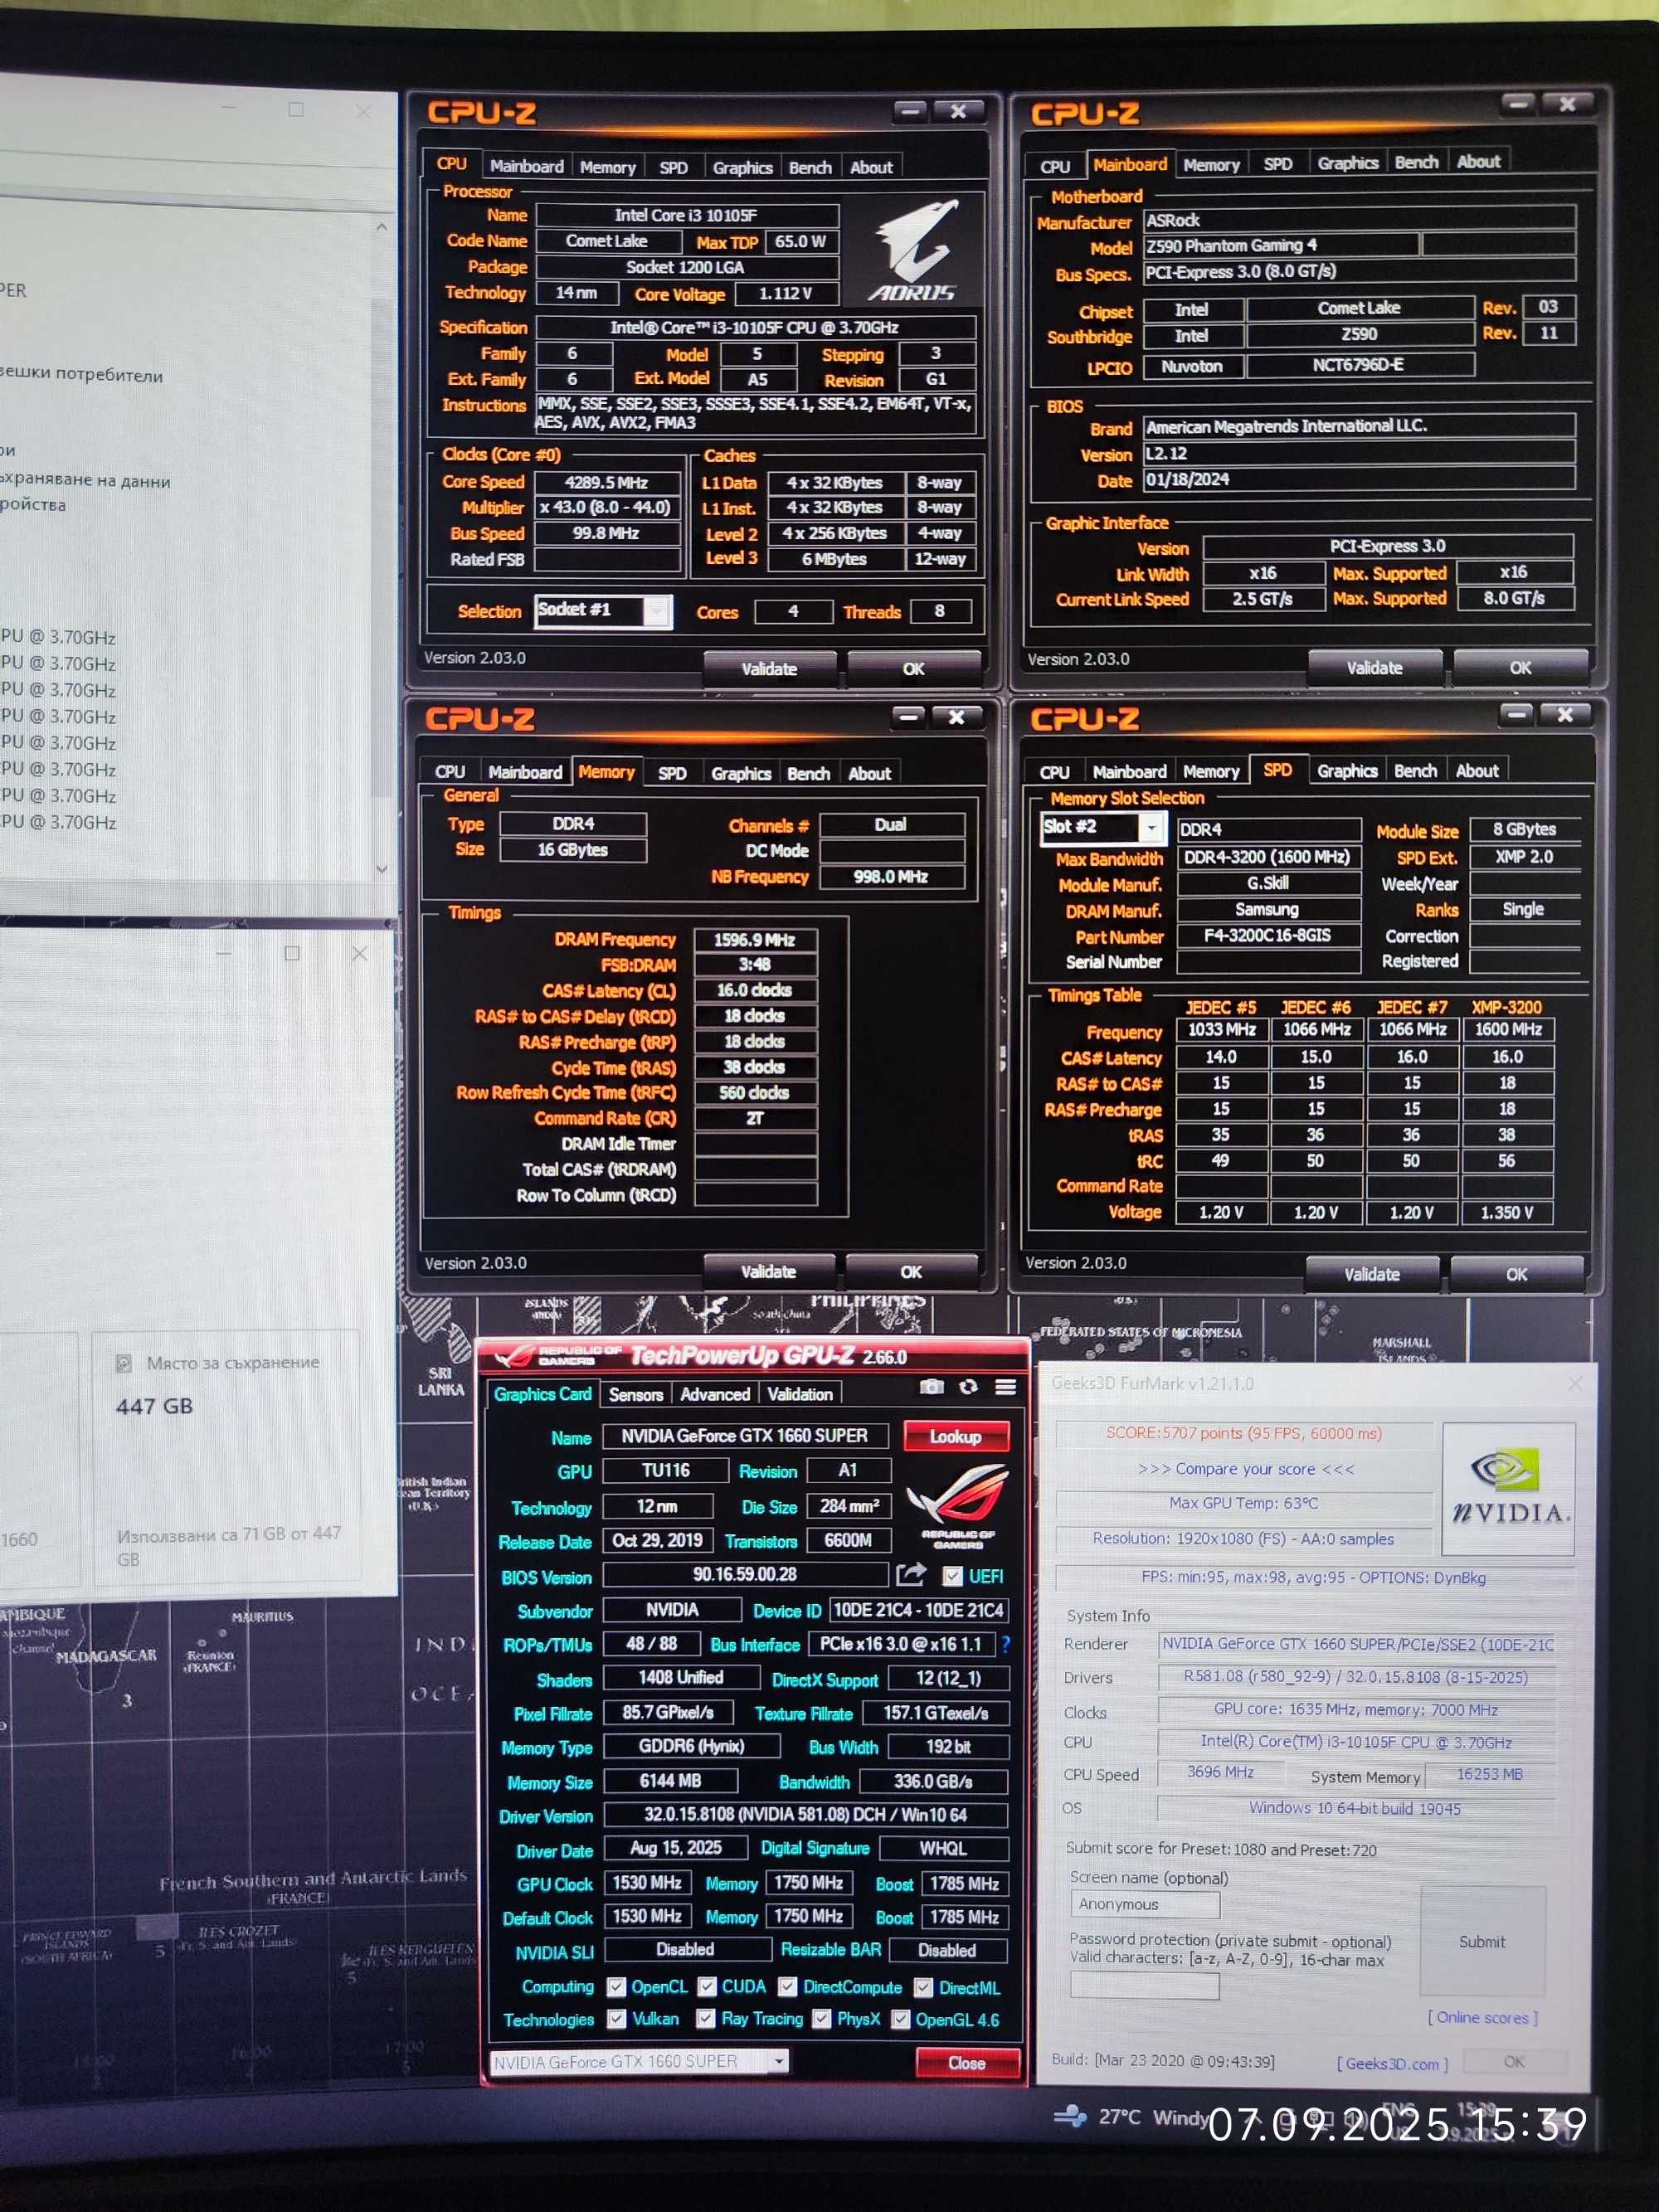Switch to Advanced tab in GPU-Z
The image size is (1659, 2212).
(714, 1394)
